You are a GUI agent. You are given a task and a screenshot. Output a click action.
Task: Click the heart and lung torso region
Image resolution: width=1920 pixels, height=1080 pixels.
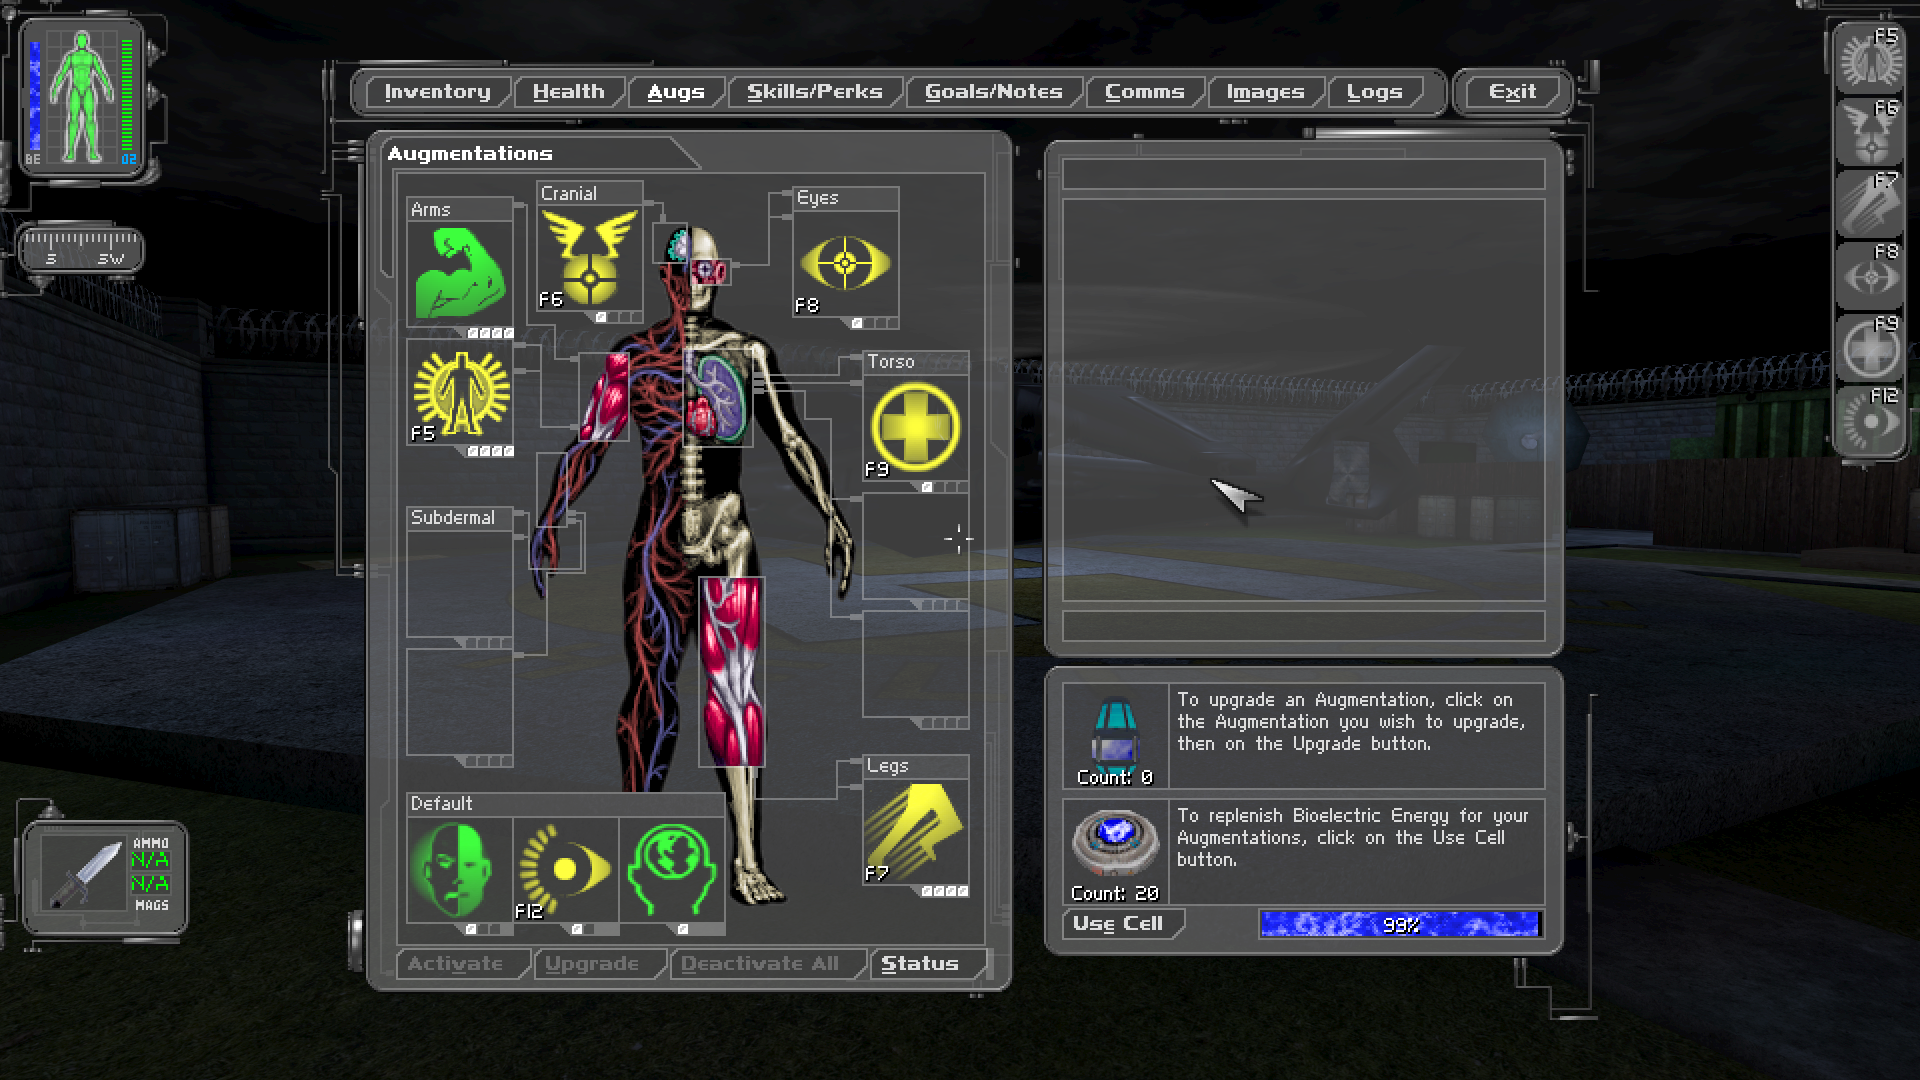pos(718,397)
